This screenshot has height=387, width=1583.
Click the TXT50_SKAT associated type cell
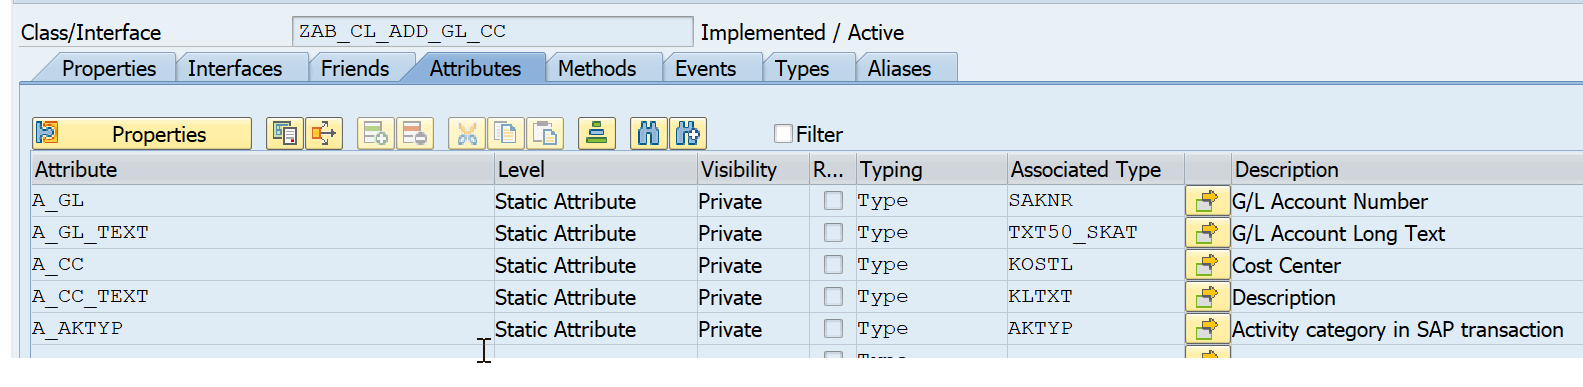(x=1096, y=233)
